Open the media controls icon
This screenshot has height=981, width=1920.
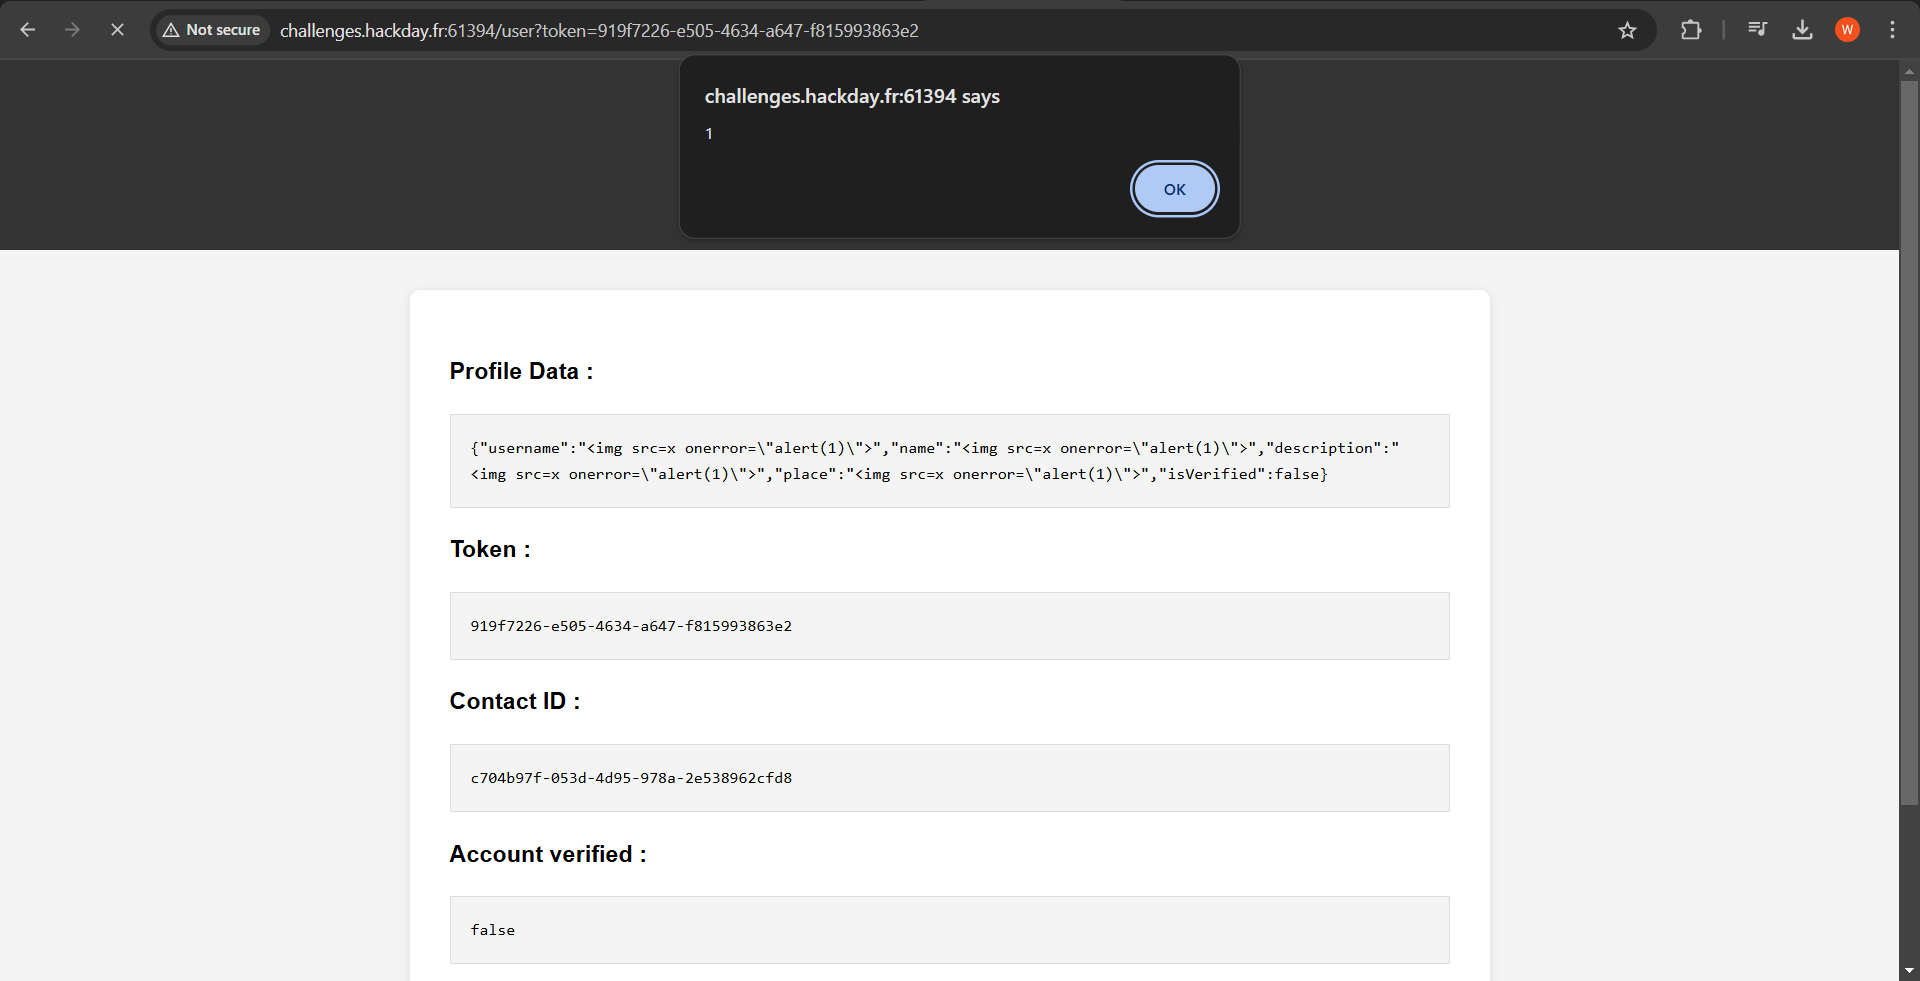point(1757,30)
